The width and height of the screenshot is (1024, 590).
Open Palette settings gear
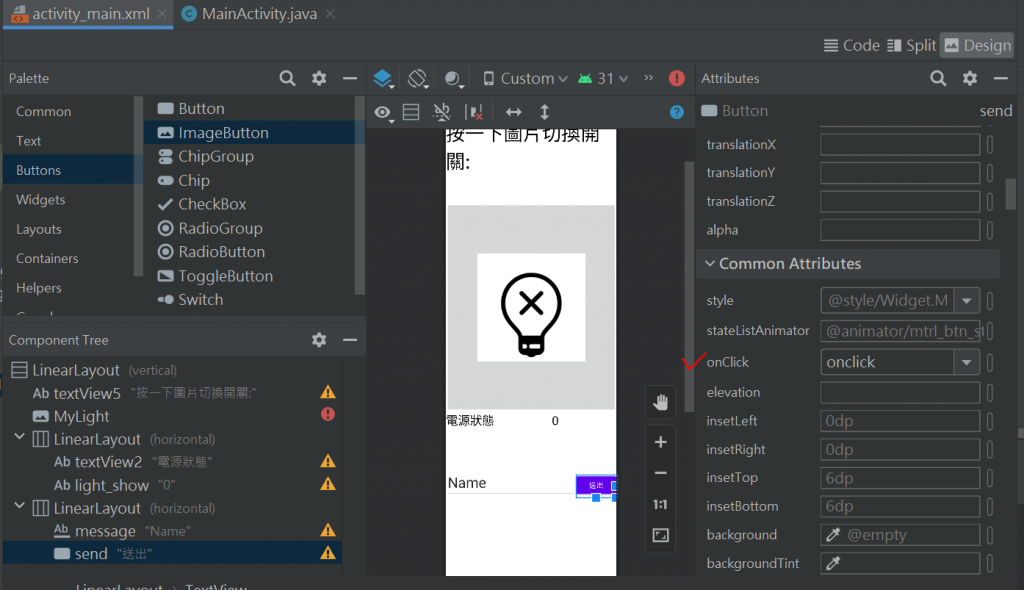(x=319, y=78)
